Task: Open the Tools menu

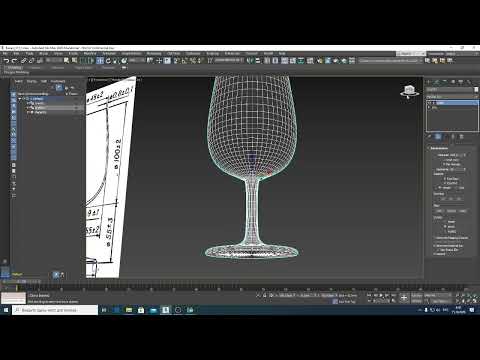Action: click(x=30, y=53)
